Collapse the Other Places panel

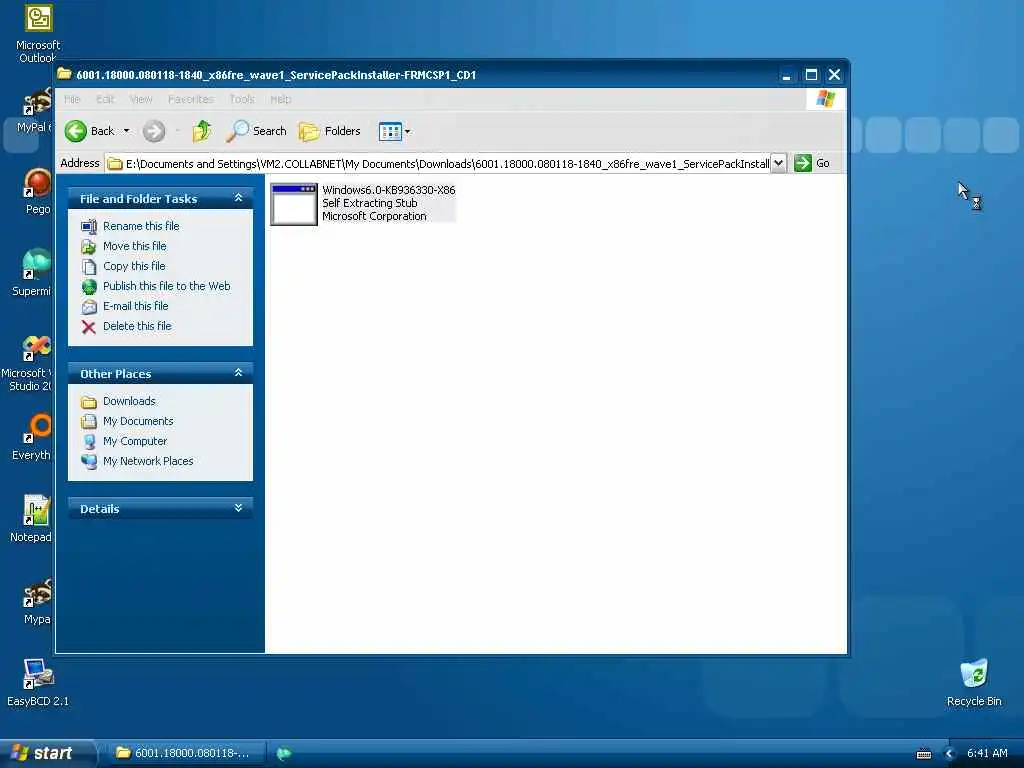(x=238, y=373)
